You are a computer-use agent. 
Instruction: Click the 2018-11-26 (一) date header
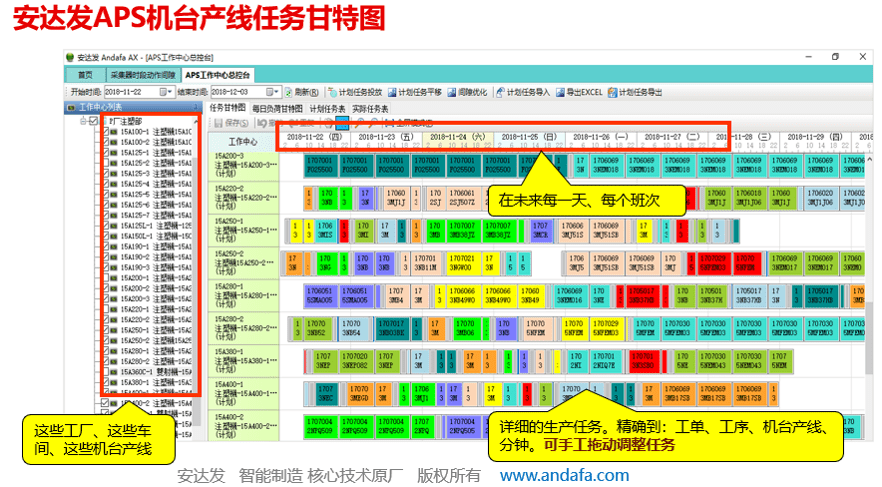601,137
